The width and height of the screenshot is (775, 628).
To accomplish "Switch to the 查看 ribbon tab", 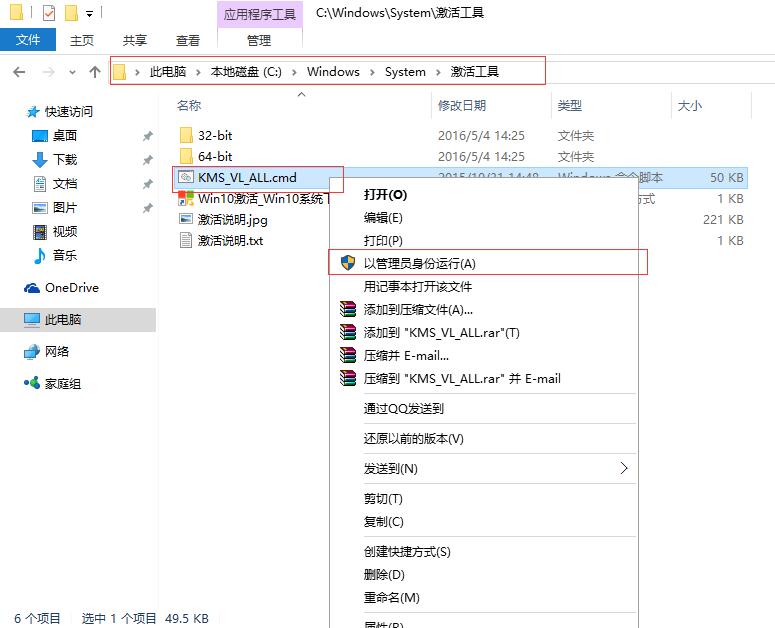I will click(188, 40).
